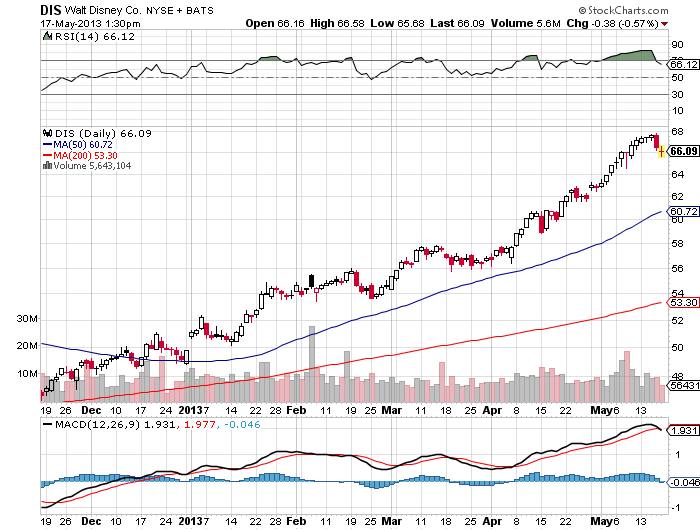Click the blue MA(50) 60.72 legend
Viewport: 700px width, 530px height.
[x=78, y=145]
